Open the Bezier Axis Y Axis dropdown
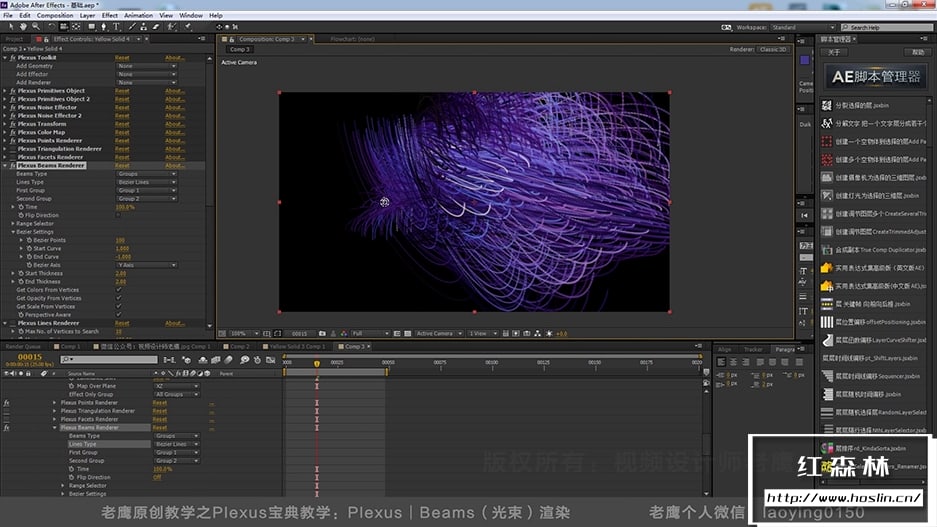937x527 pixels. point(146,265)
